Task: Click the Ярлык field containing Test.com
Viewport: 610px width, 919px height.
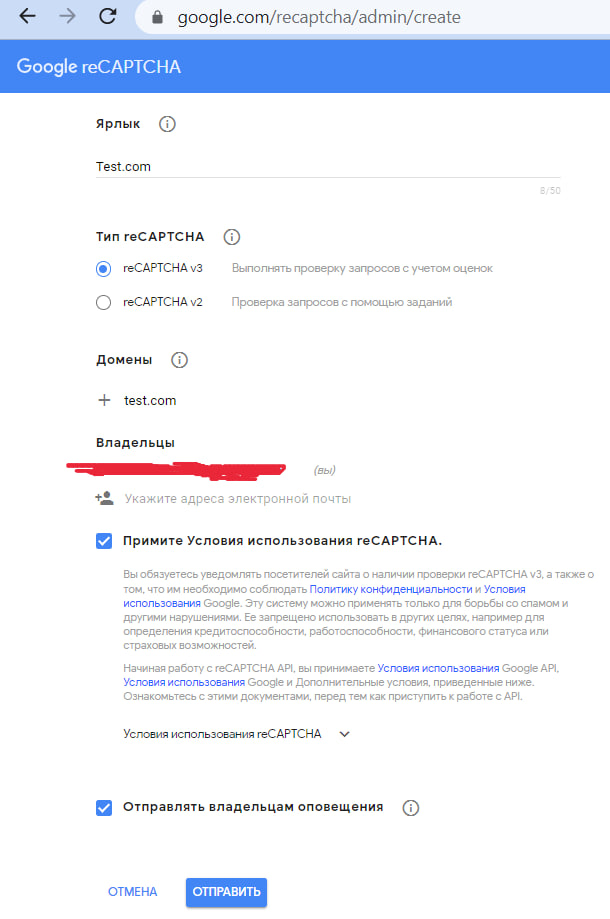Action: point(328,166)
